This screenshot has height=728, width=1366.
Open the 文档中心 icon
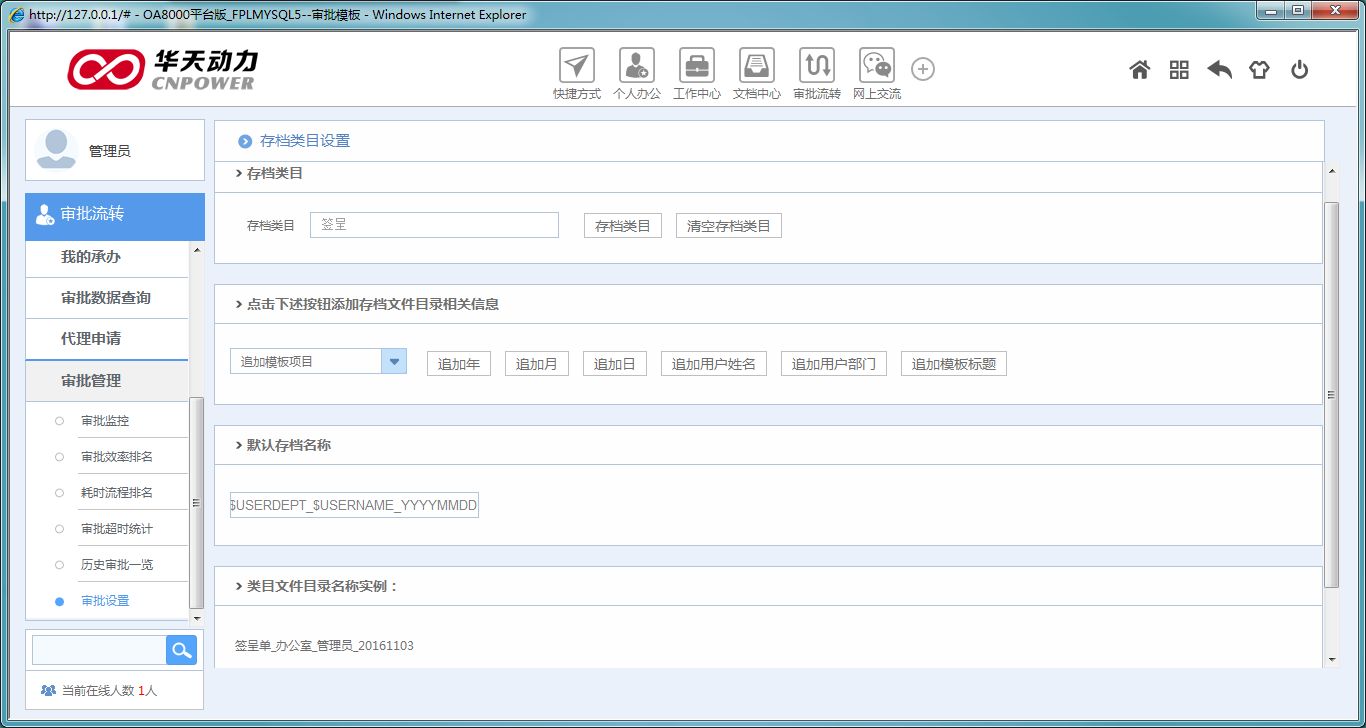[756, 67]
